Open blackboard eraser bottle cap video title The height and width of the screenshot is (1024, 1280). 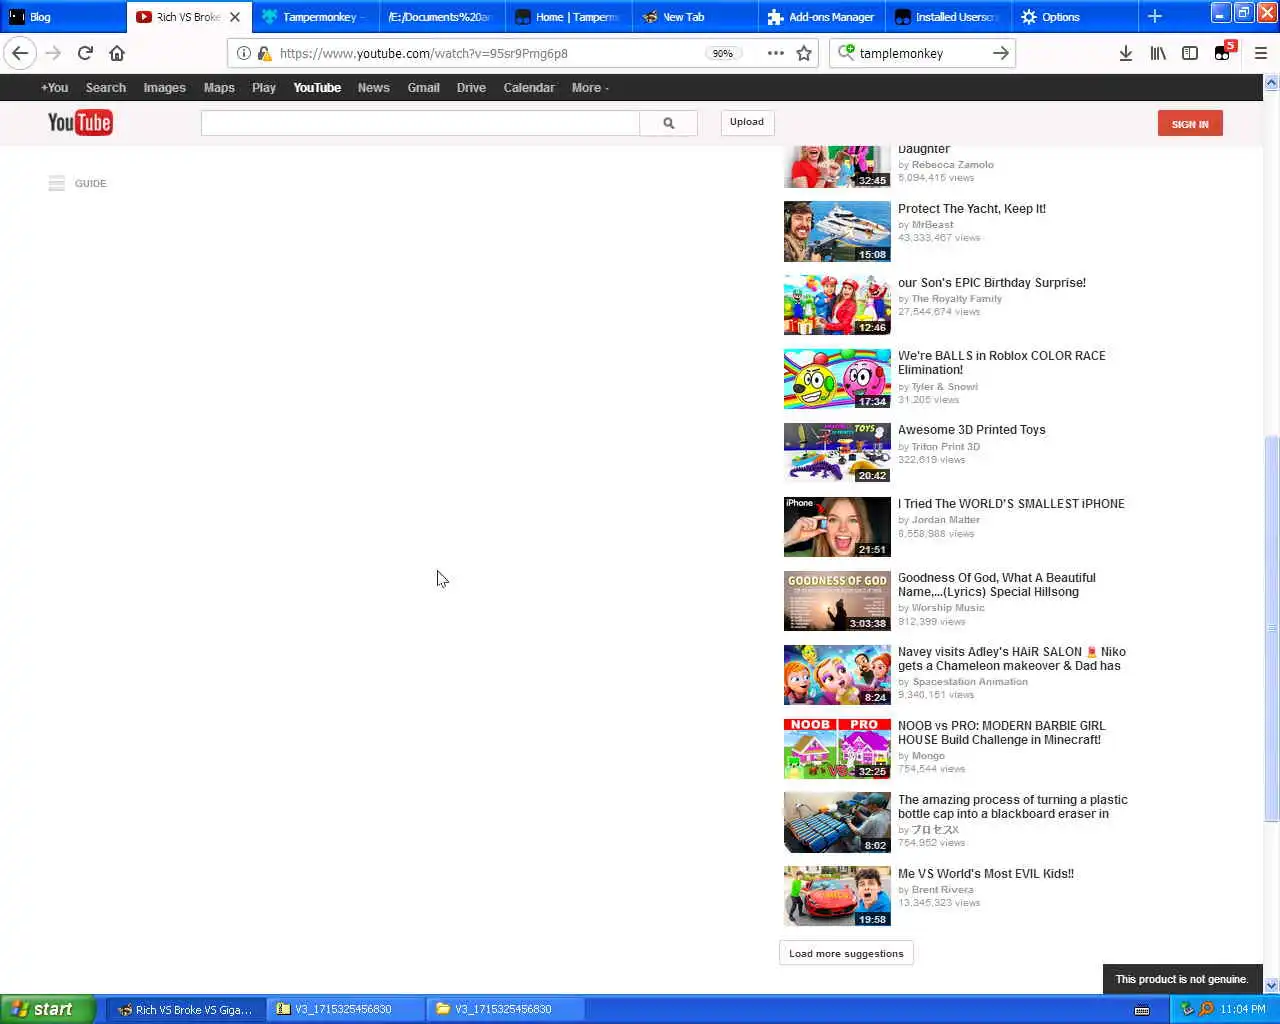click(x=1012, y=807)
